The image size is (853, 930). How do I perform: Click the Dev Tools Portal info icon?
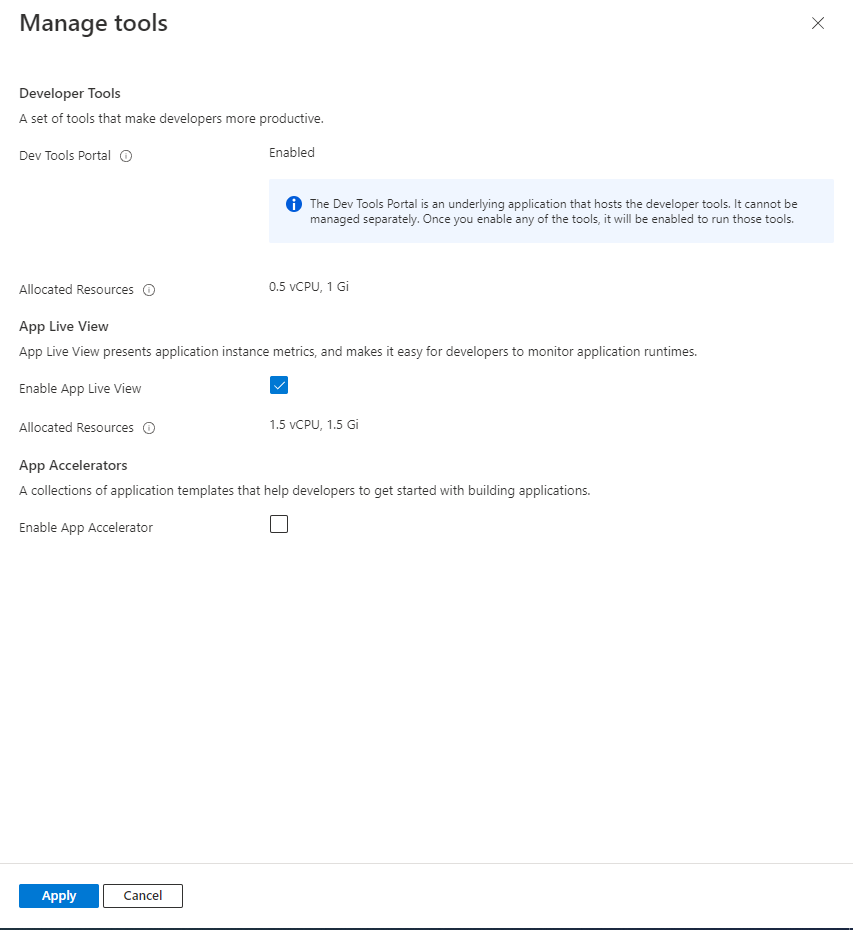[x=126, y=156]
